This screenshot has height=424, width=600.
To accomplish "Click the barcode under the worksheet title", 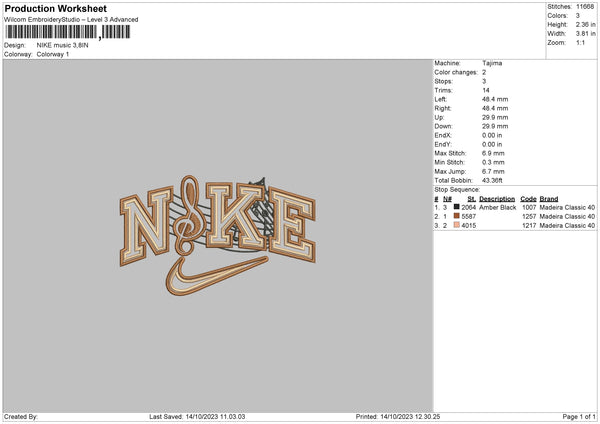I will click(68, 32).
